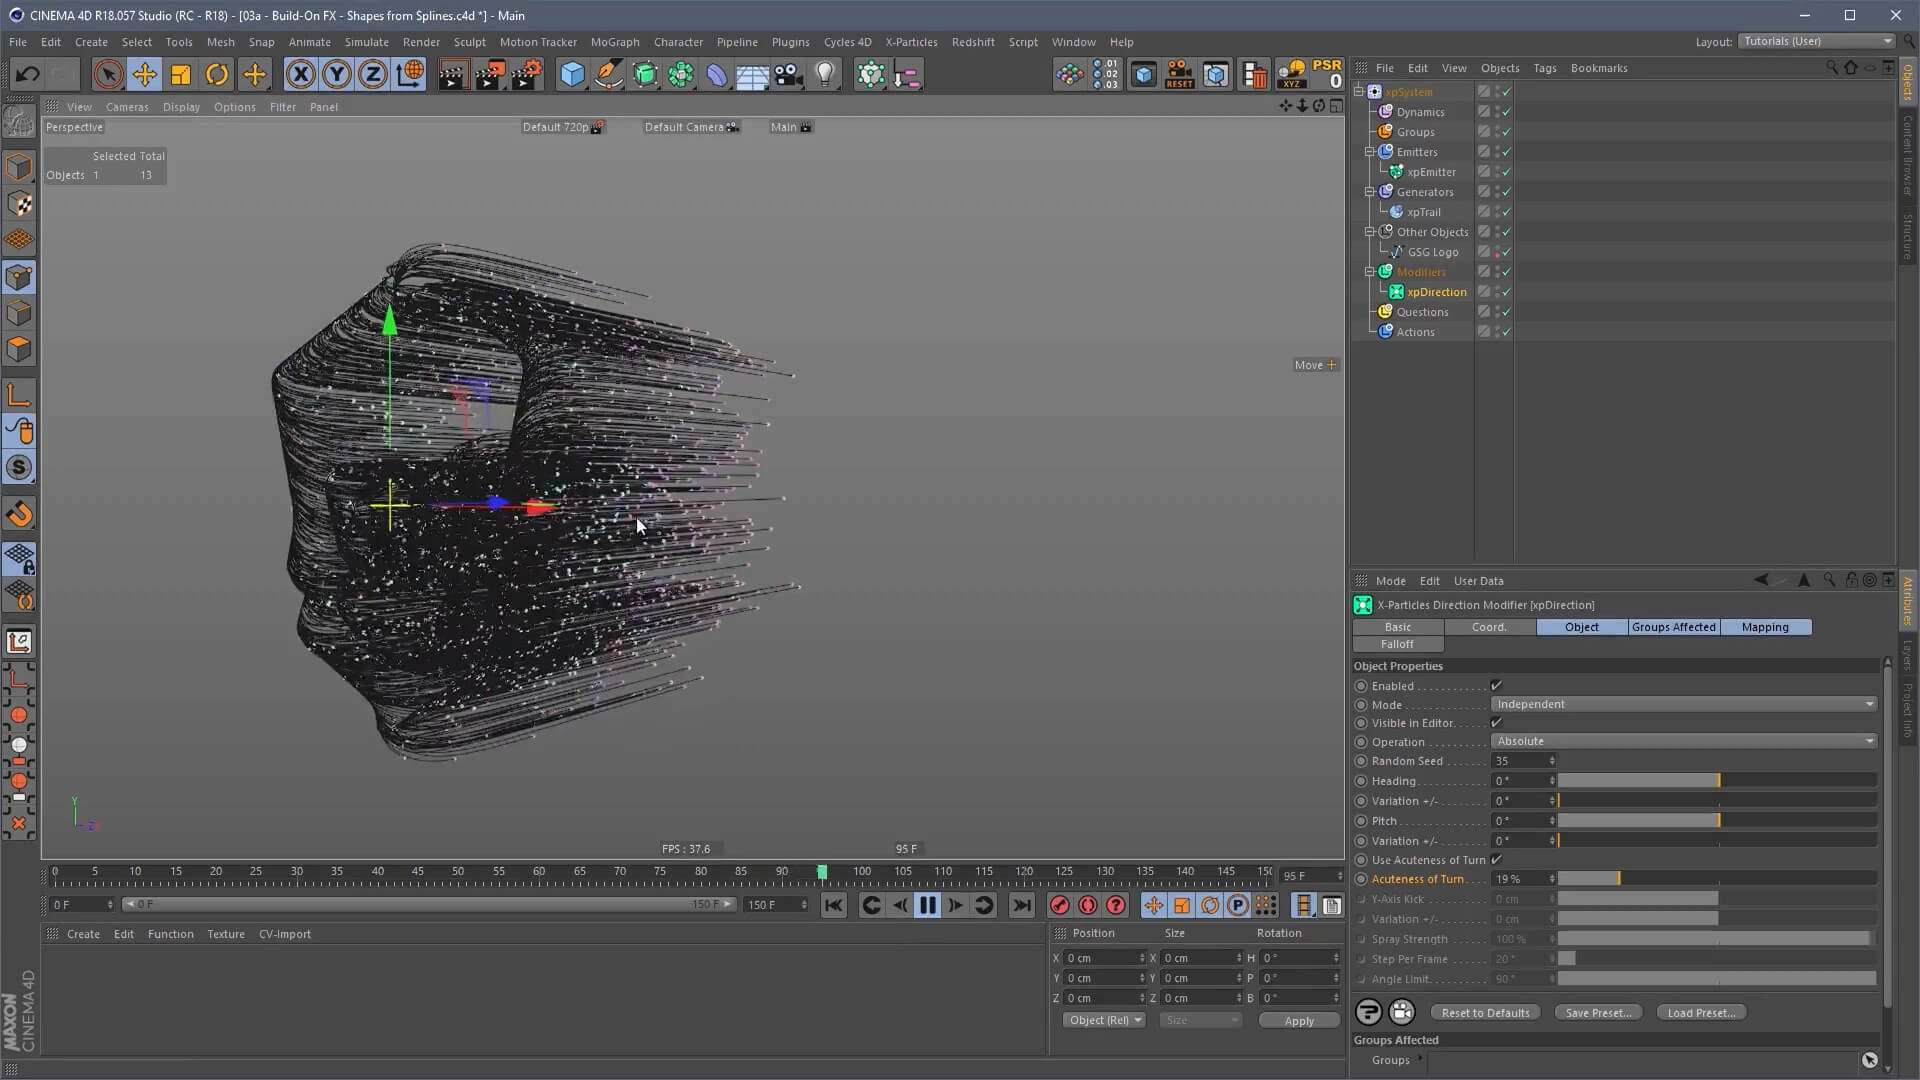The image size is (1920, 1080).
Task: Toggle the X-axis lock icon
Action: (x=300, y=75)
